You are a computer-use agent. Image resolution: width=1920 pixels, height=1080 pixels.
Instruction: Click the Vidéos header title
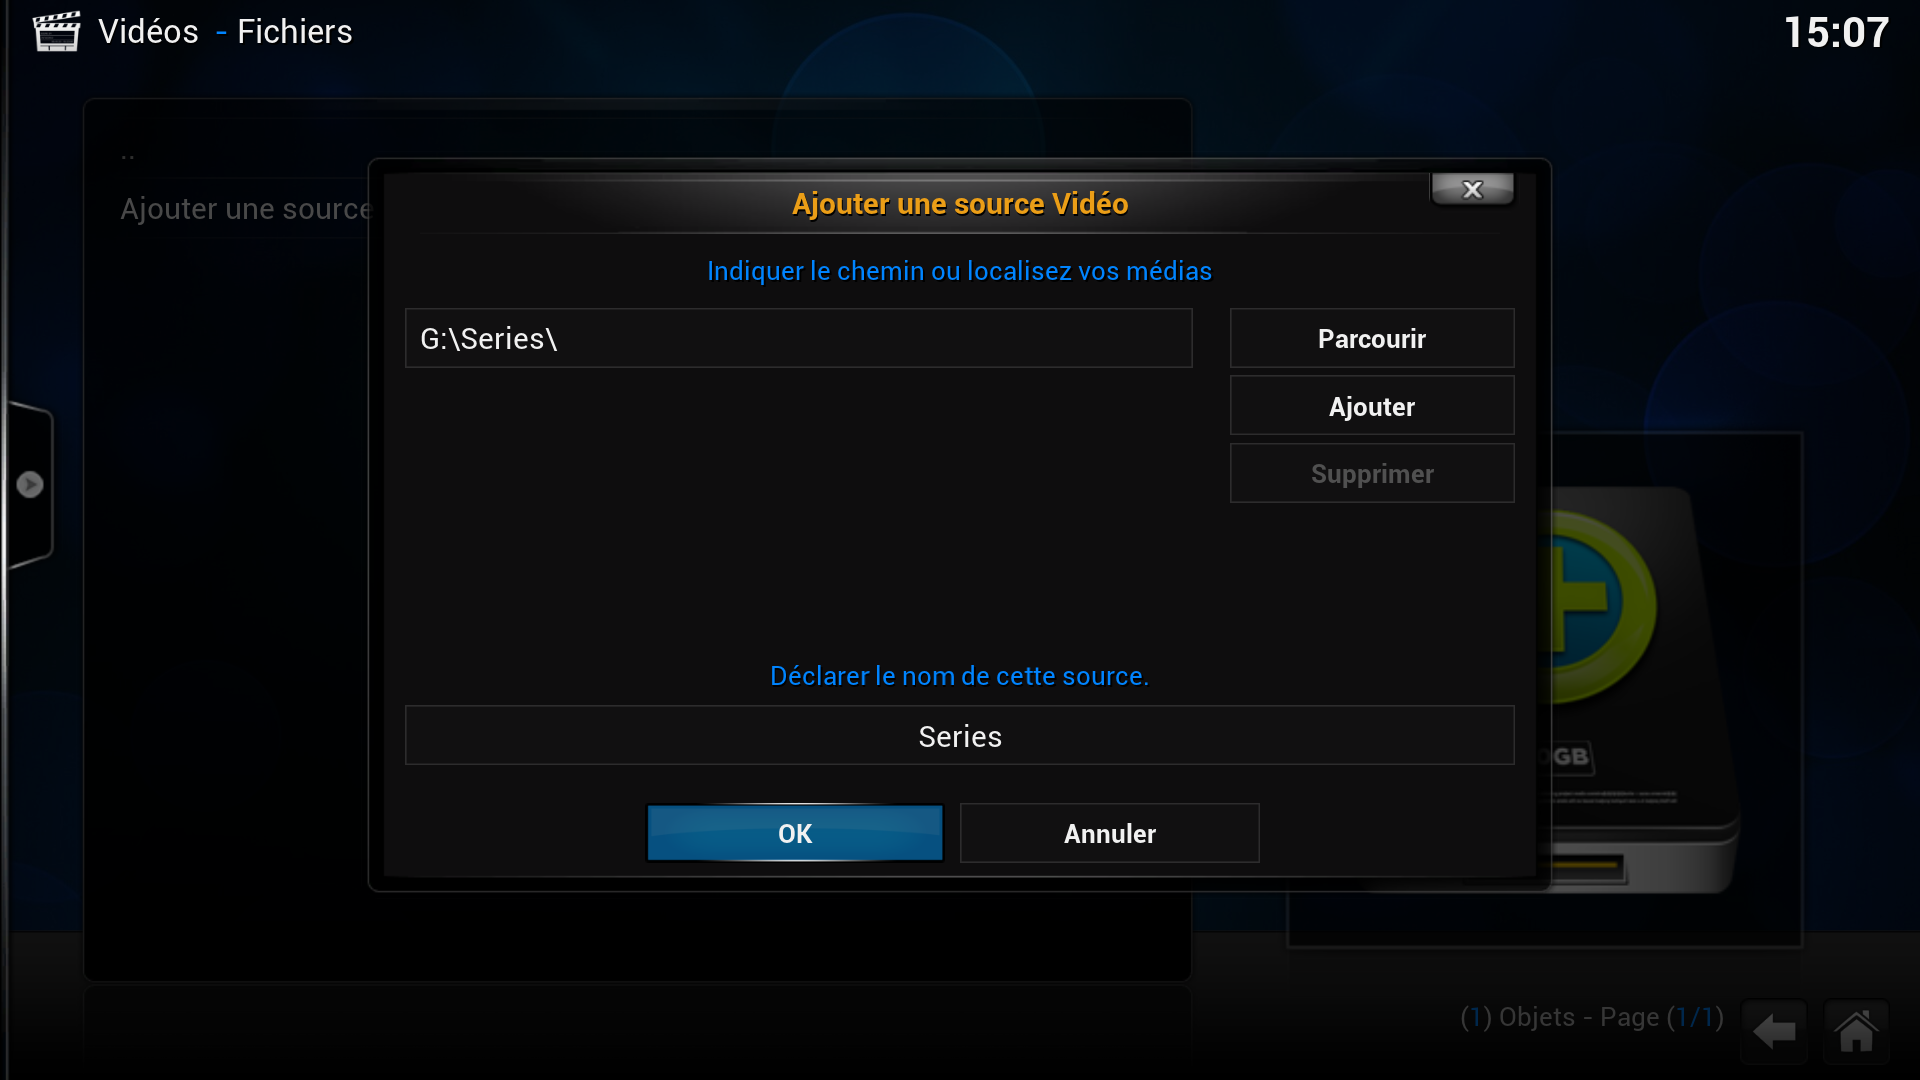pos(148,31)
